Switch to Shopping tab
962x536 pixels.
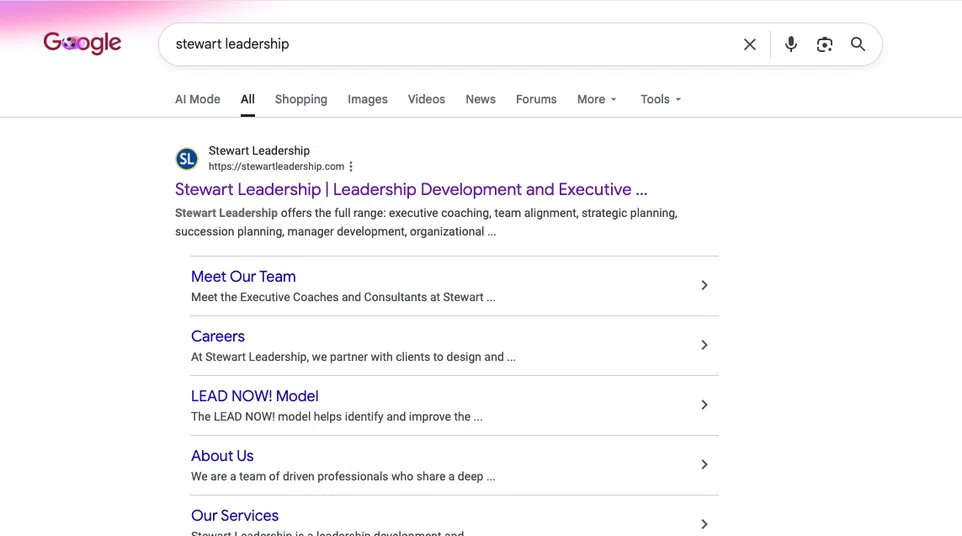(301, 99)
